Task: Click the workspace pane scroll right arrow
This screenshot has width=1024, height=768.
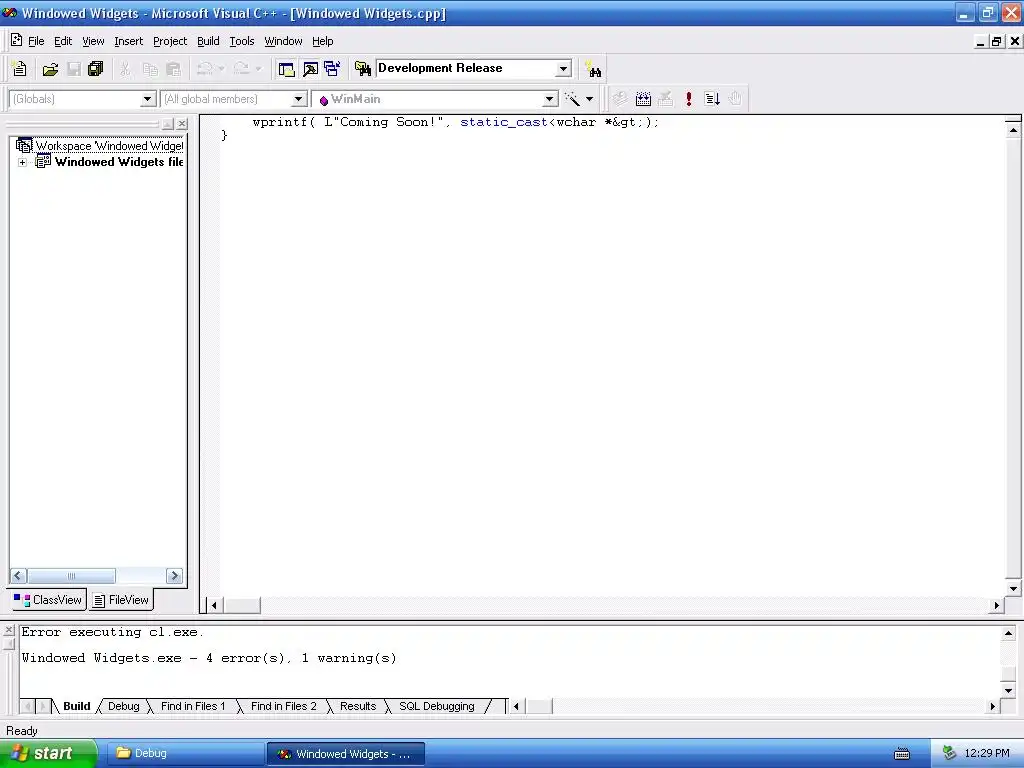Action: pos(174,575)
